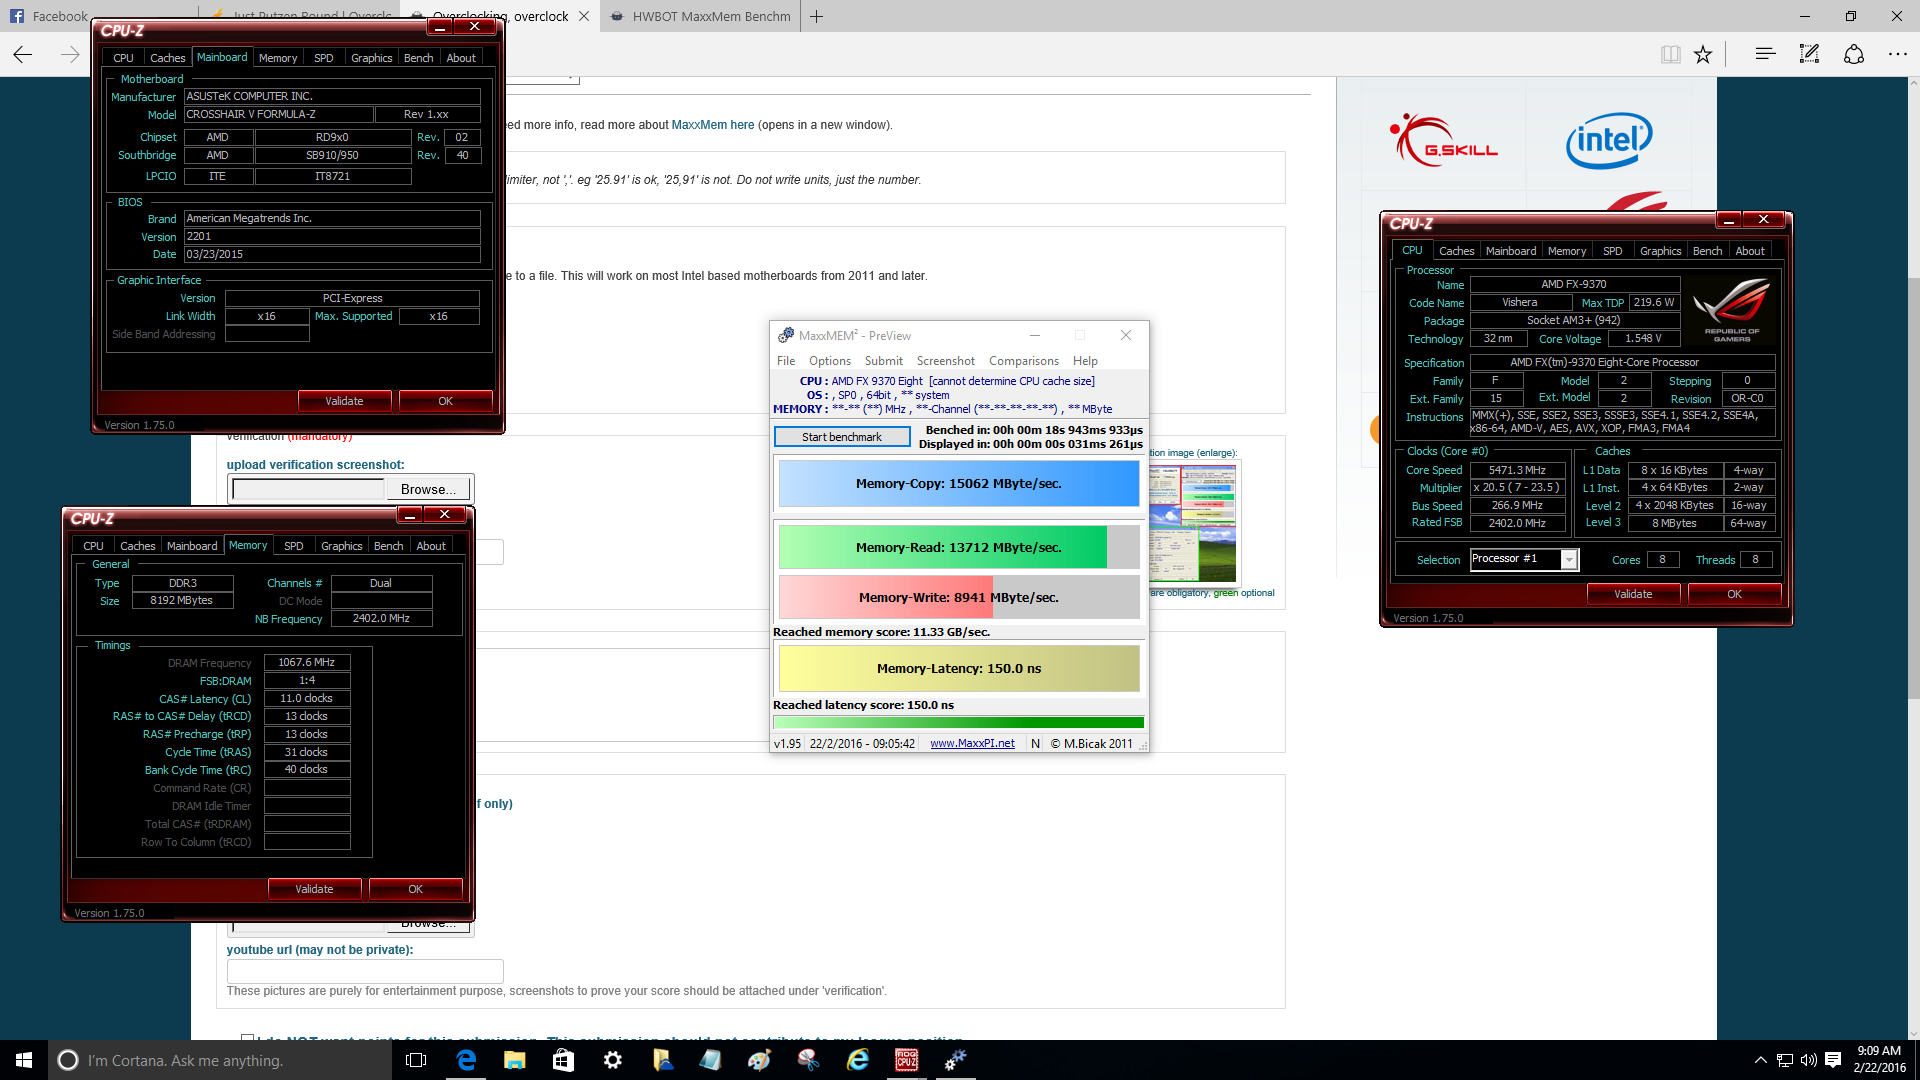
Task: Open Windows Start menu
Action: (x=24, y=1060)
